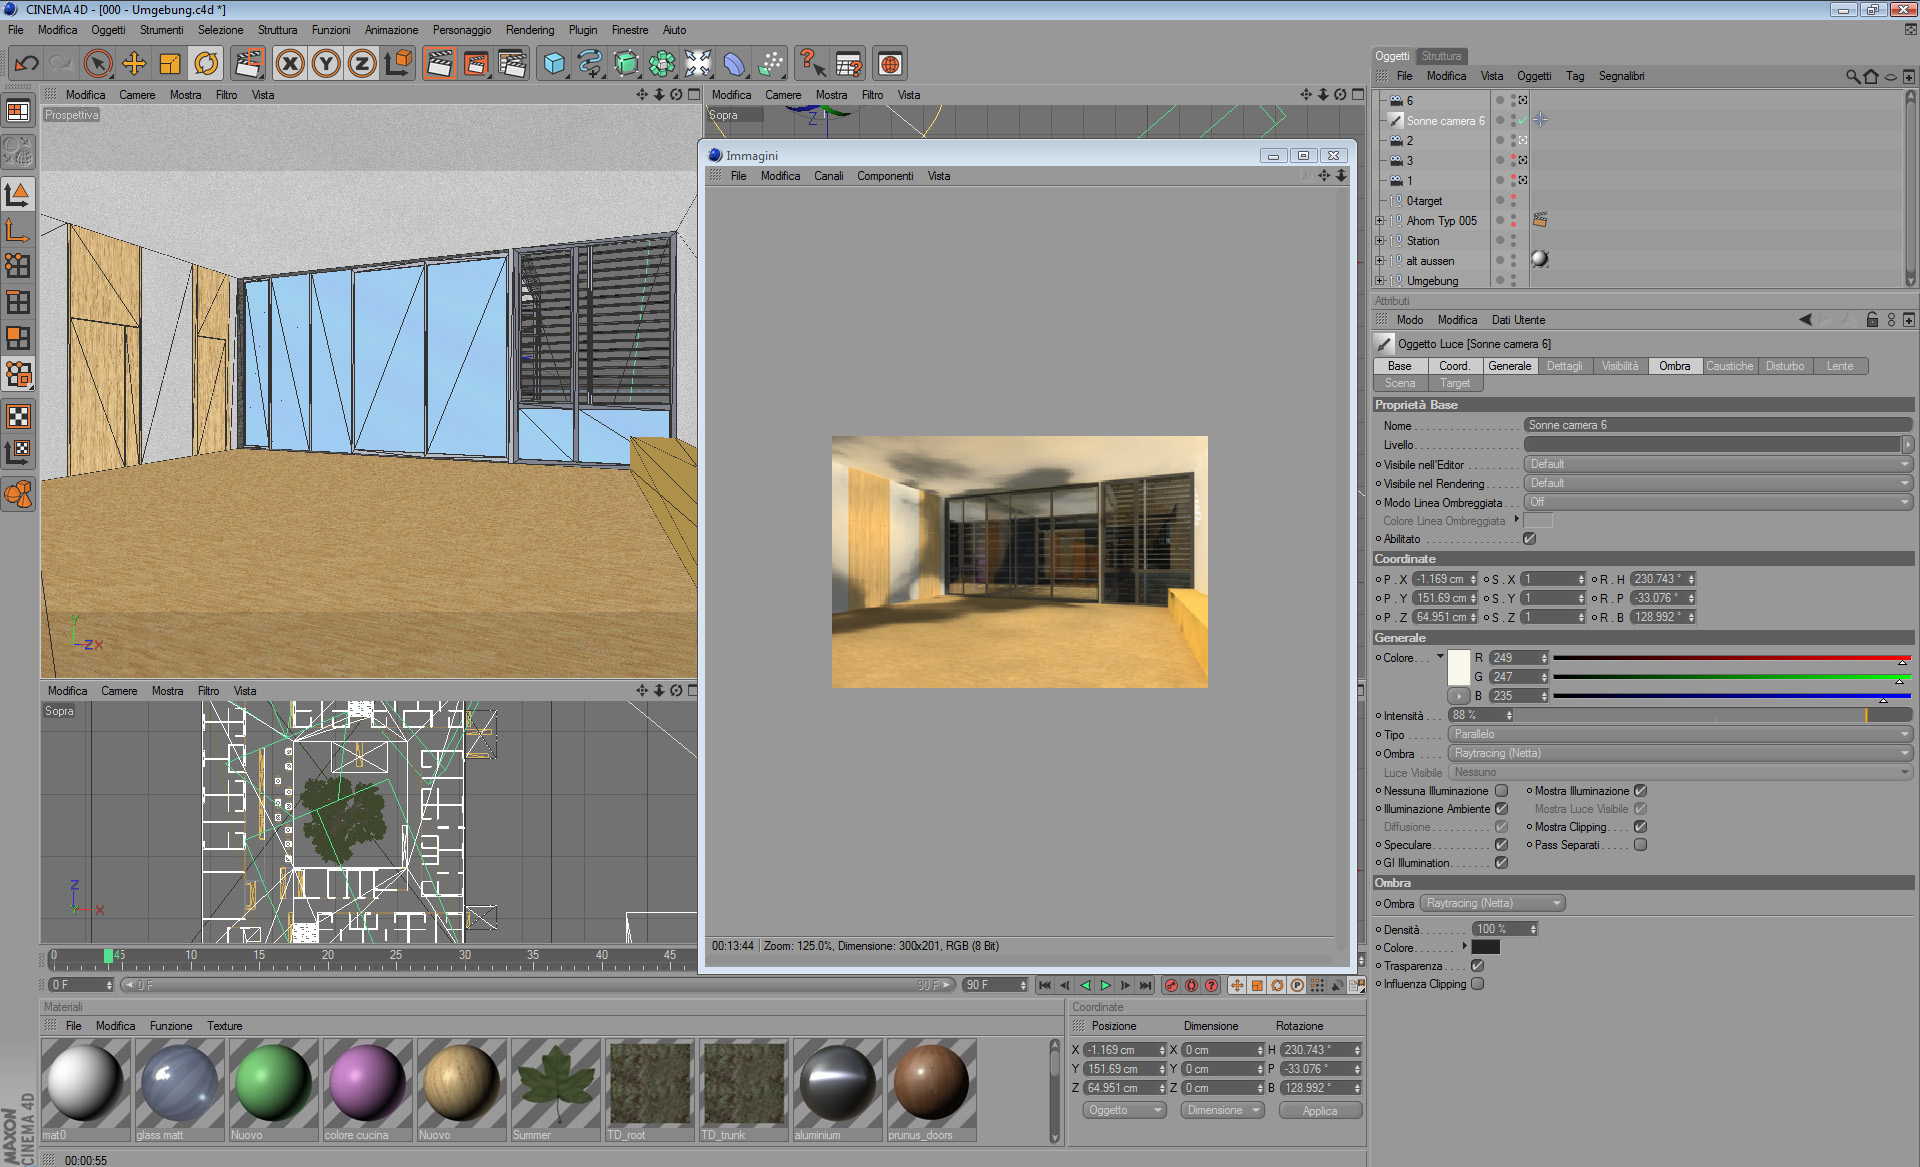Open the Tipo dropdown set to Parallelo

[x=1679, y=734]
